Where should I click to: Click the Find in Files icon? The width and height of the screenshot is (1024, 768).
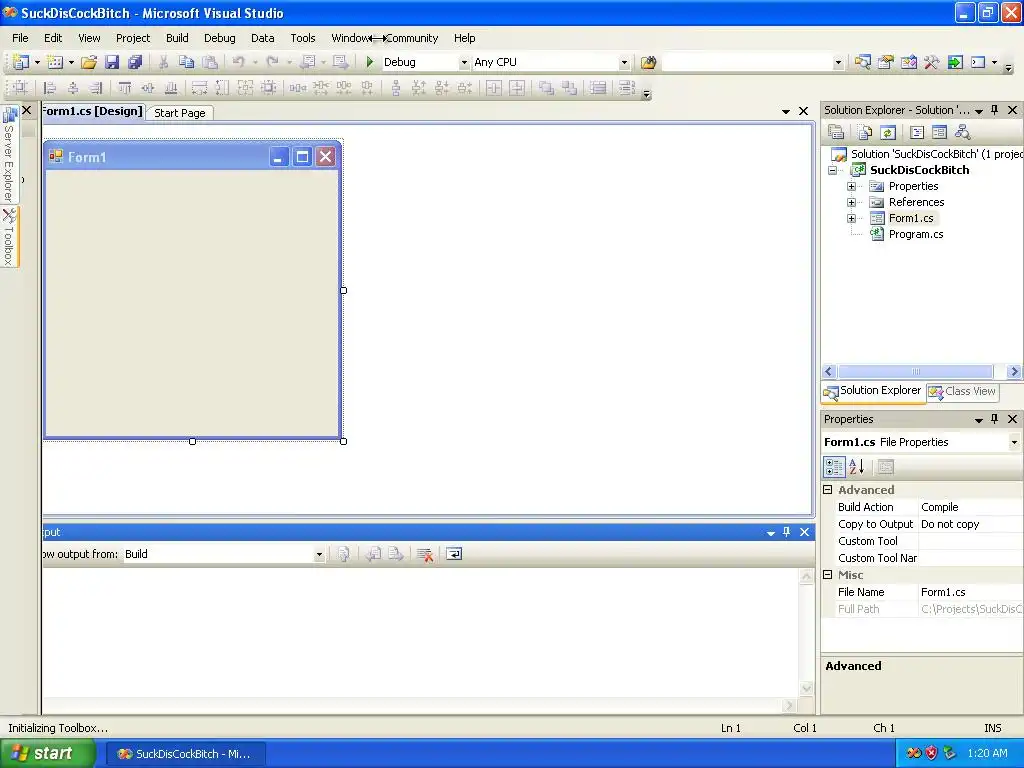[648, 62]
